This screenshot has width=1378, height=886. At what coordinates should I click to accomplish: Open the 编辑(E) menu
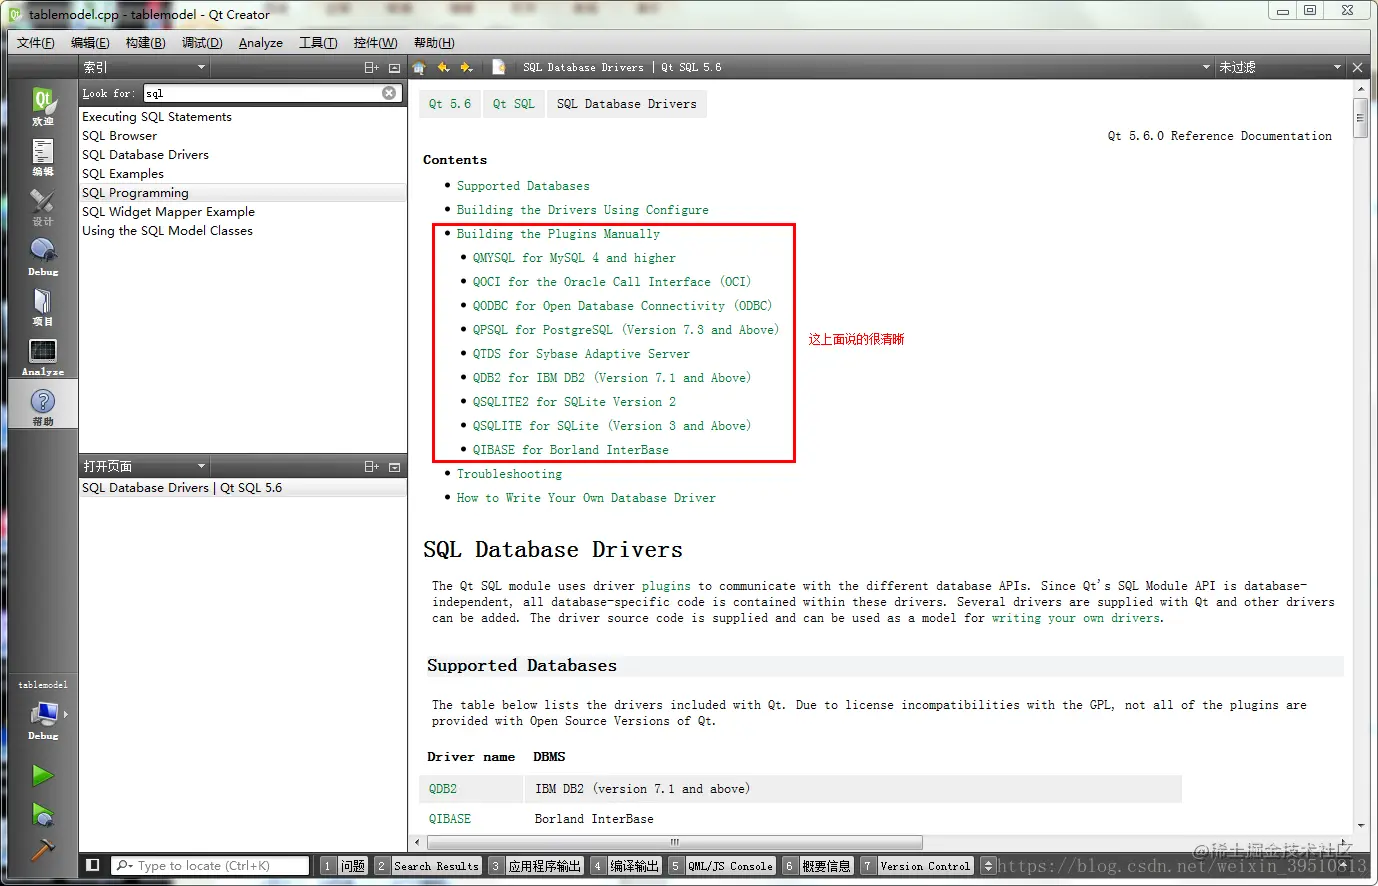pos(90,42)
